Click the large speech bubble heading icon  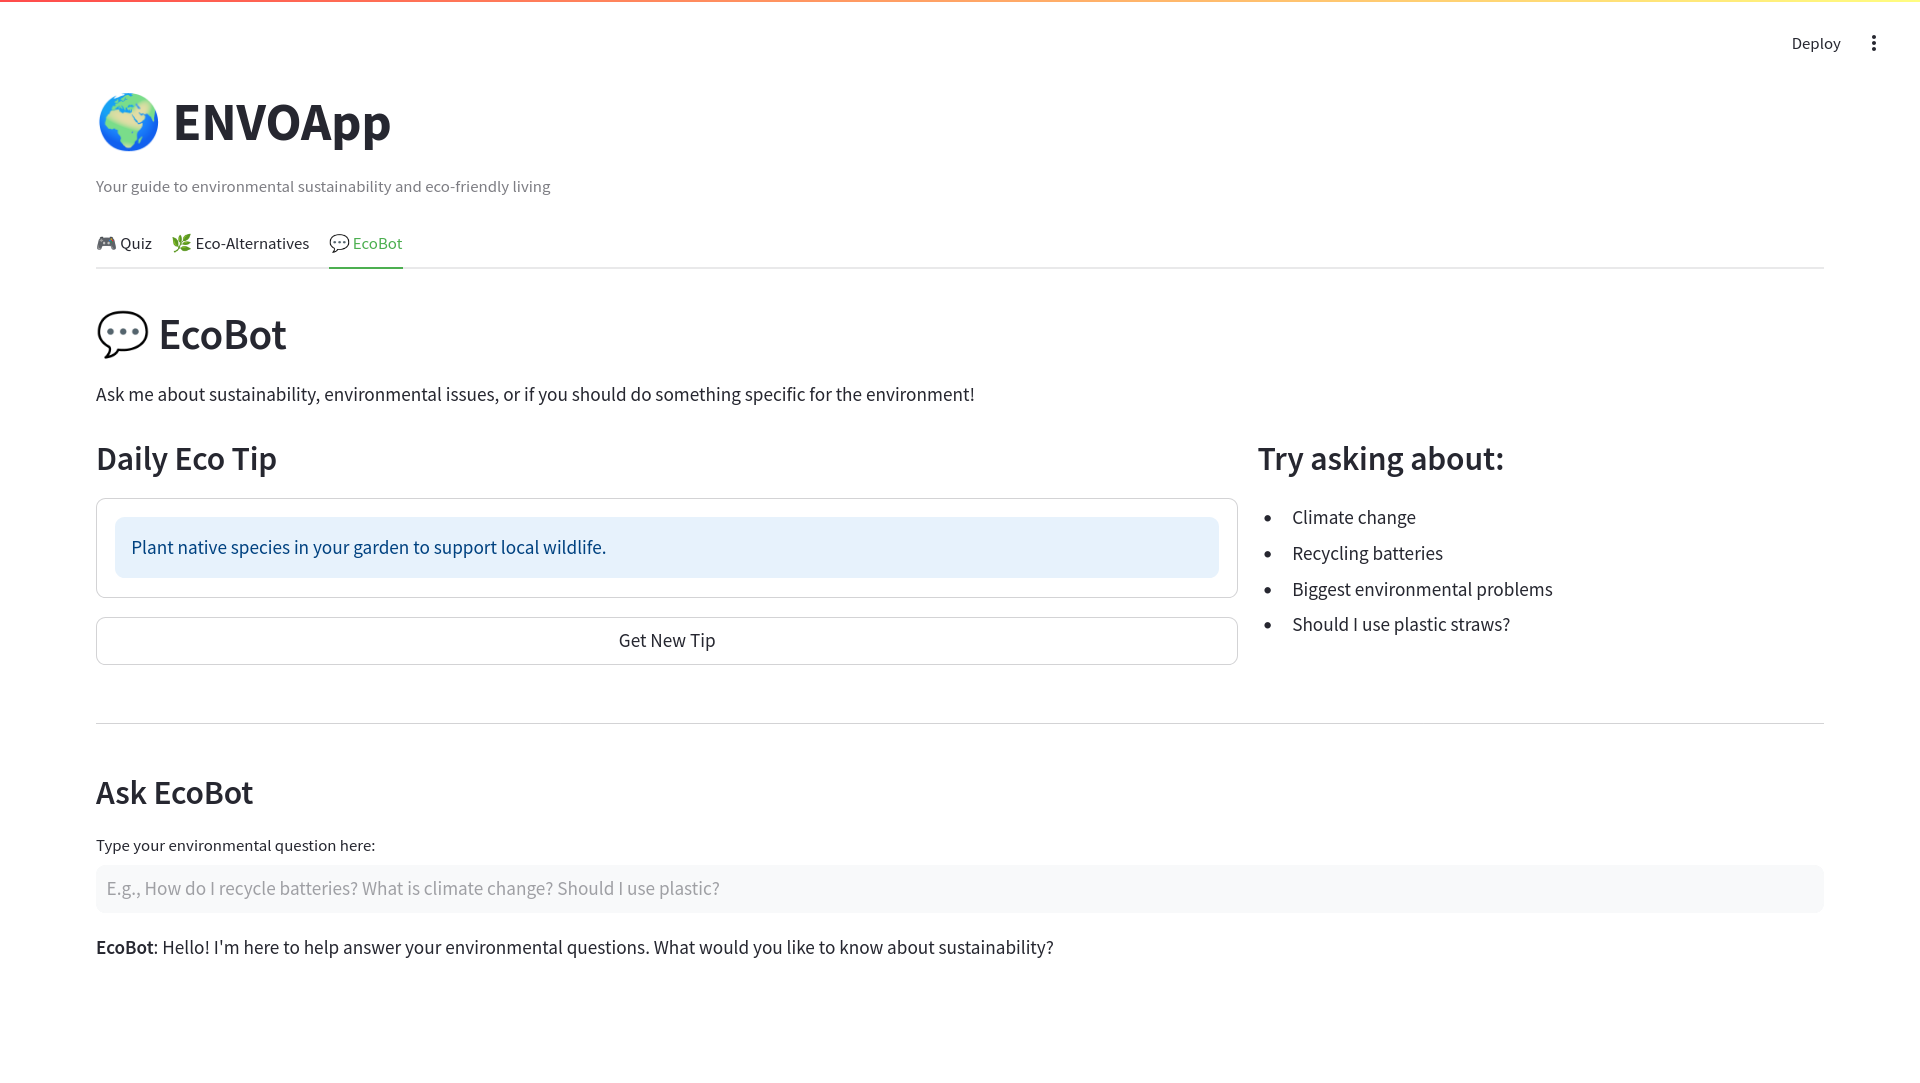[122, 334]
